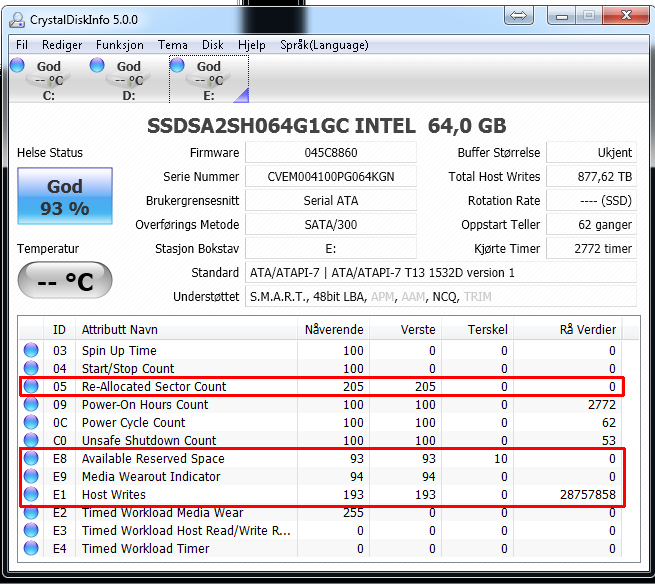Click the drive title SSDSA2SH064G1GC INTEL 64,0 GB
Screen dimensions: 655x584
pos(327,125)
